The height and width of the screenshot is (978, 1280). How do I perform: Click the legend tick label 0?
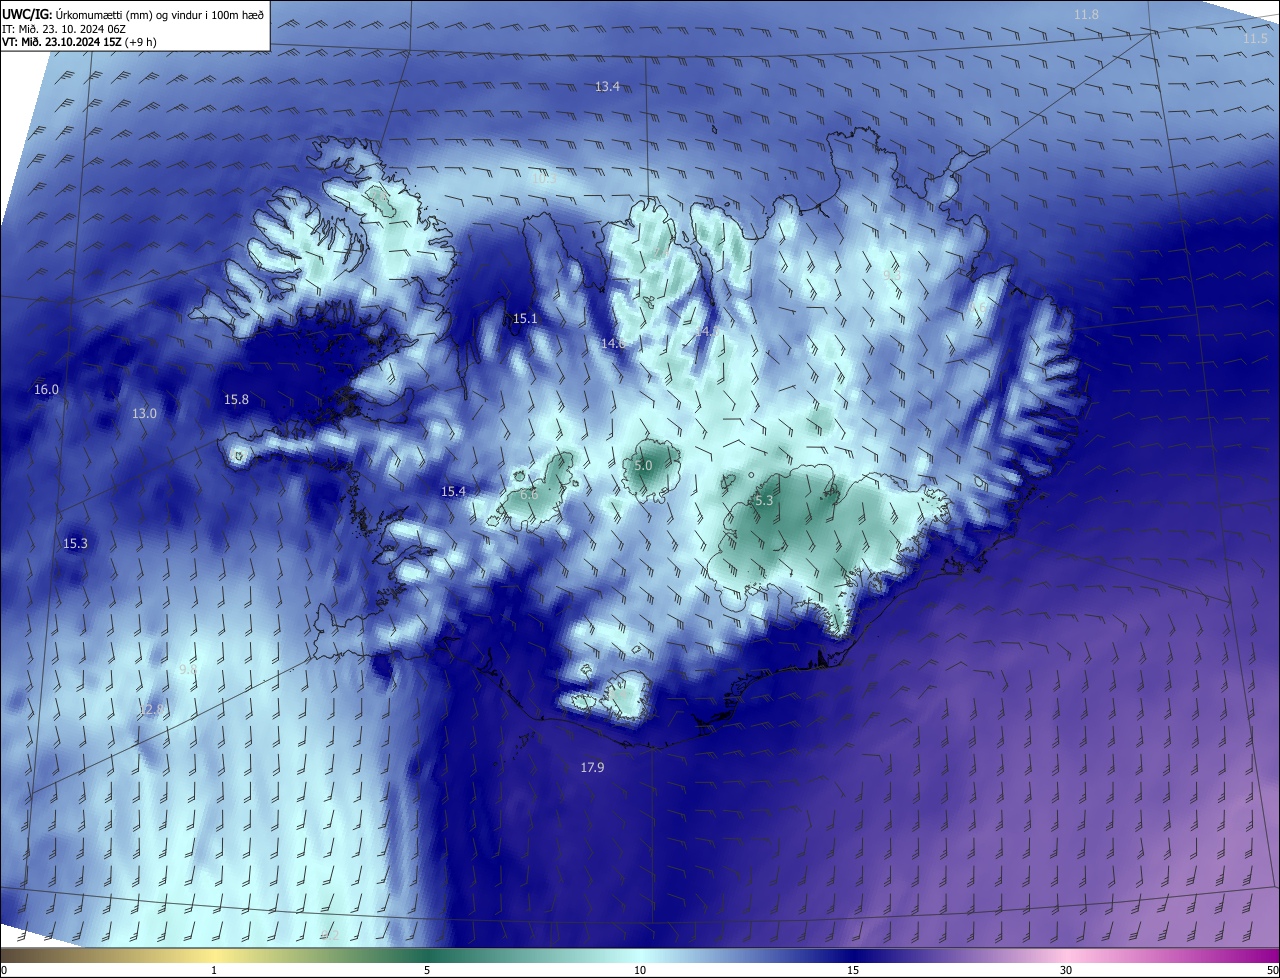(x=4, y=970)
